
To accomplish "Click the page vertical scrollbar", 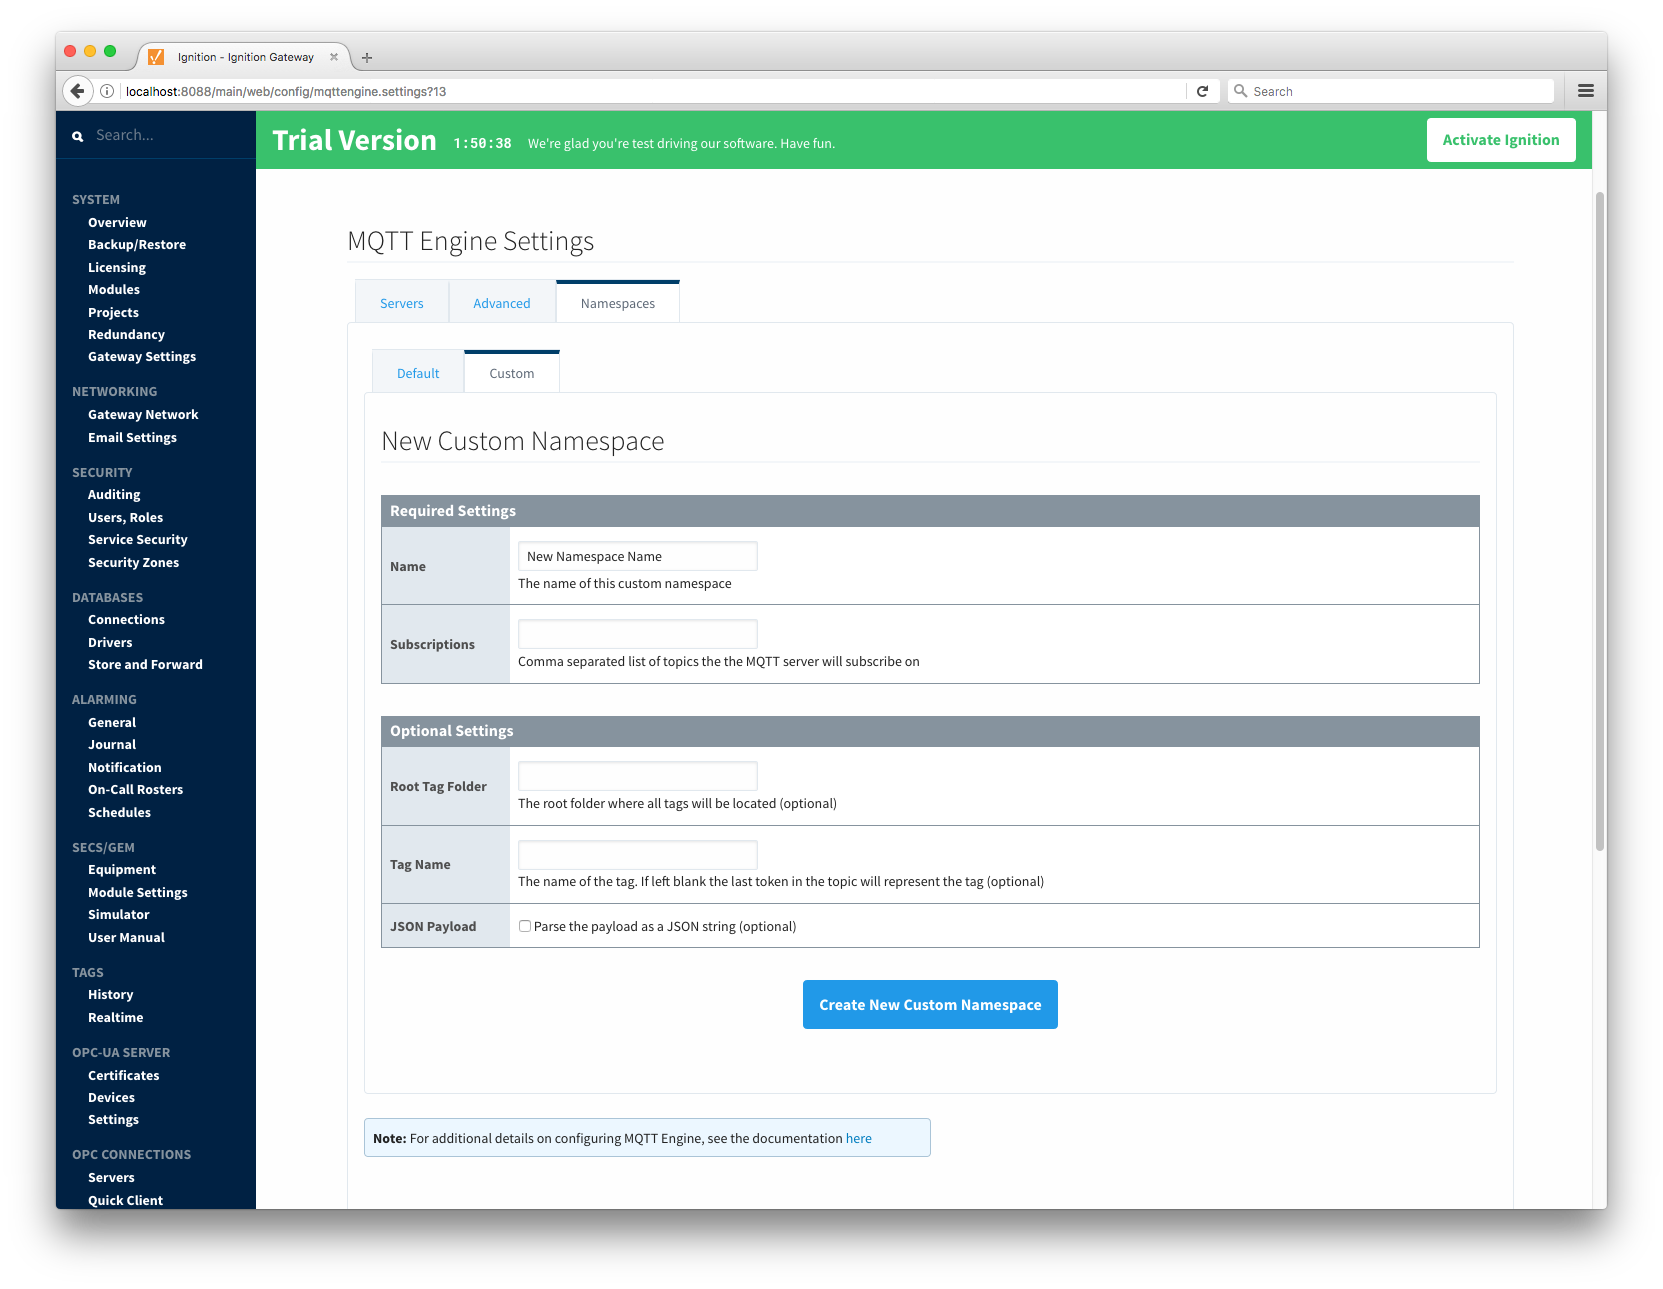I will (x=1600, y=520).
